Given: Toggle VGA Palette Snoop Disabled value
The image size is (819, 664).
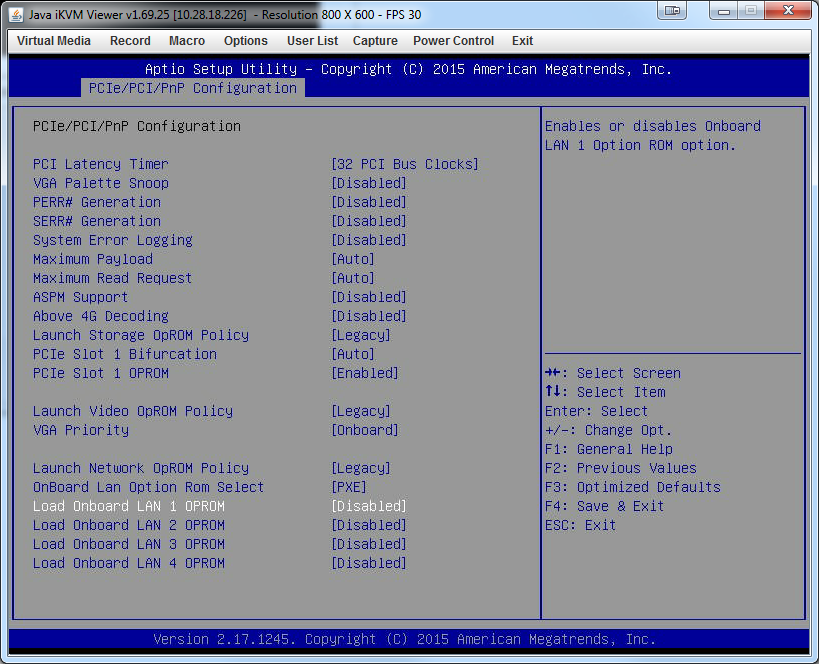Looking at the screenshot, I should [x=368, y=183].
